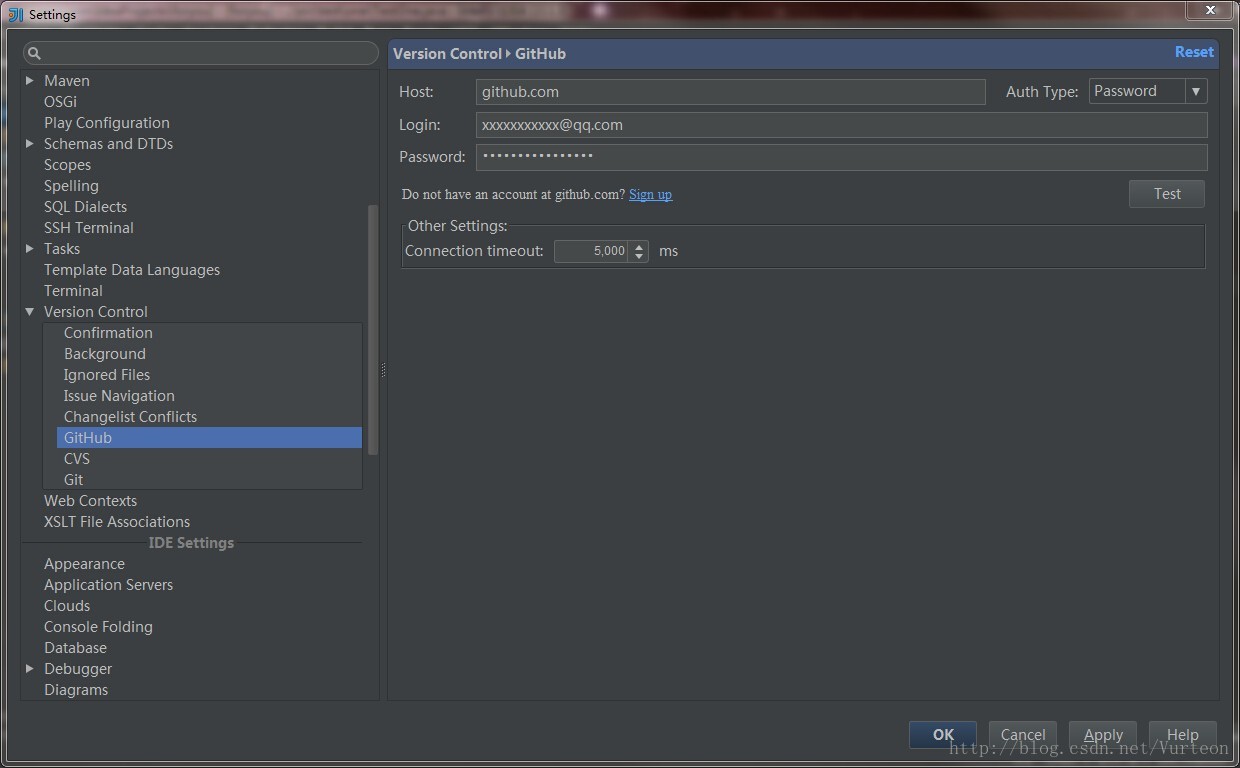
Task: Click the Reset link
Action: tap(1194, 52)
